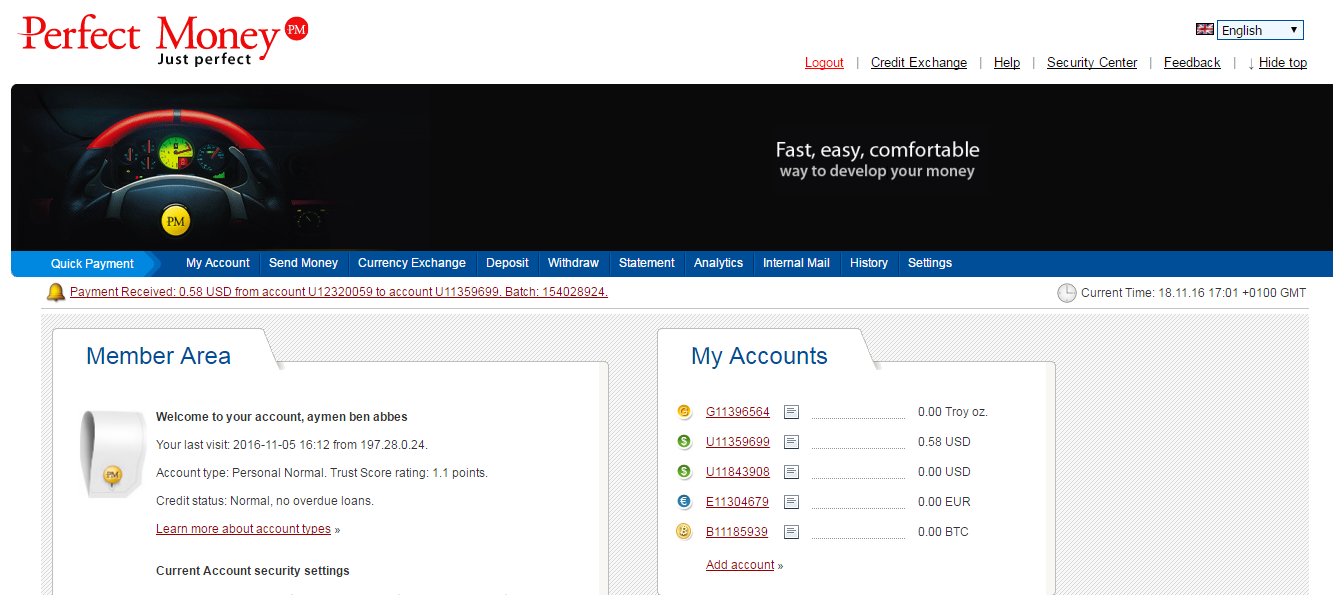The width and height of the screenshot is (1333, 595).
Task: Click the clock icon beside Current Time
Action: click(x=1067, y=293)
